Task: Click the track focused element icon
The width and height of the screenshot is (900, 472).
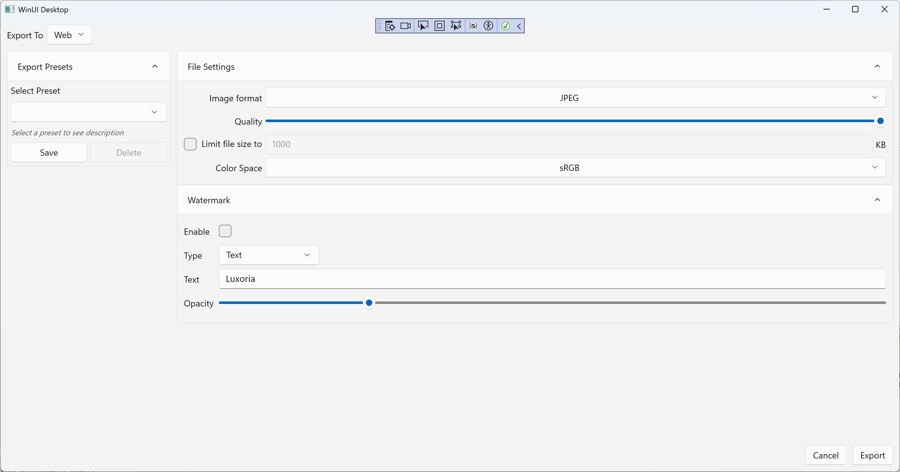Action: 456,26
